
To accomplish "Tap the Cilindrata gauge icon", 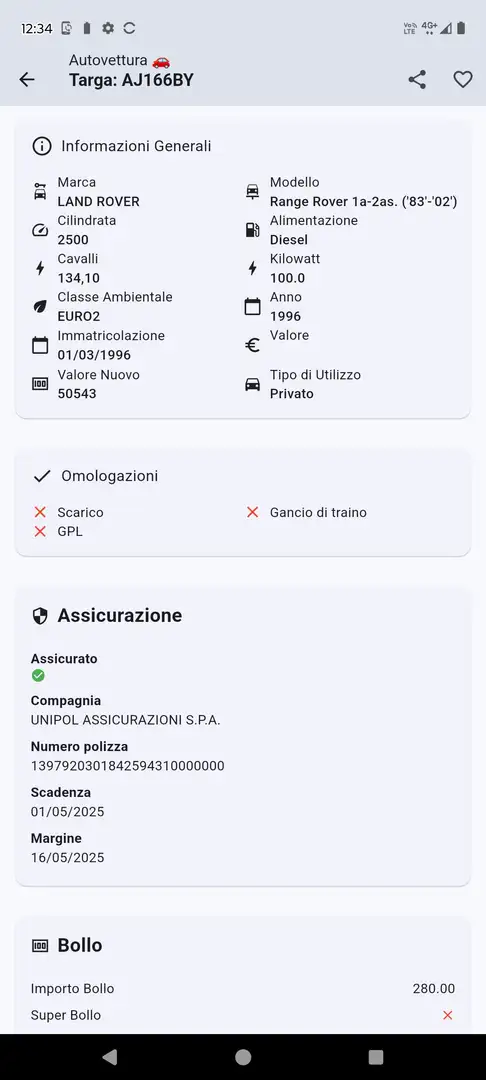I will [41, 230].
